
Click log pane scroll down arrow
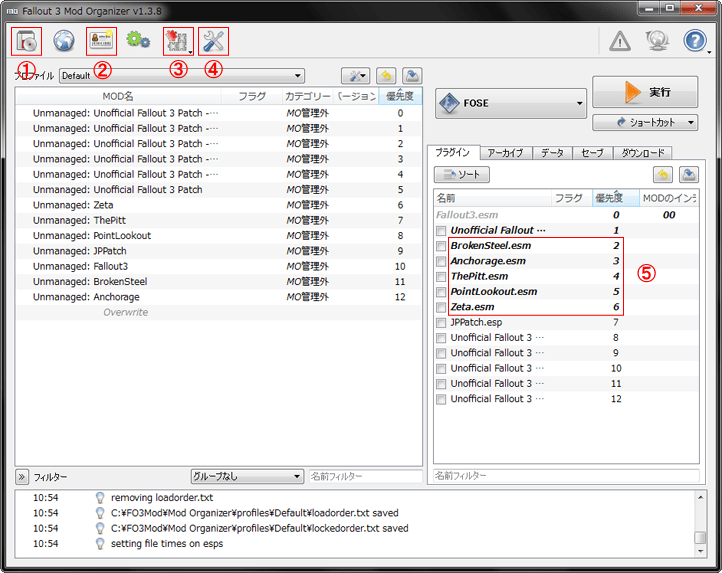click(700, 551)
